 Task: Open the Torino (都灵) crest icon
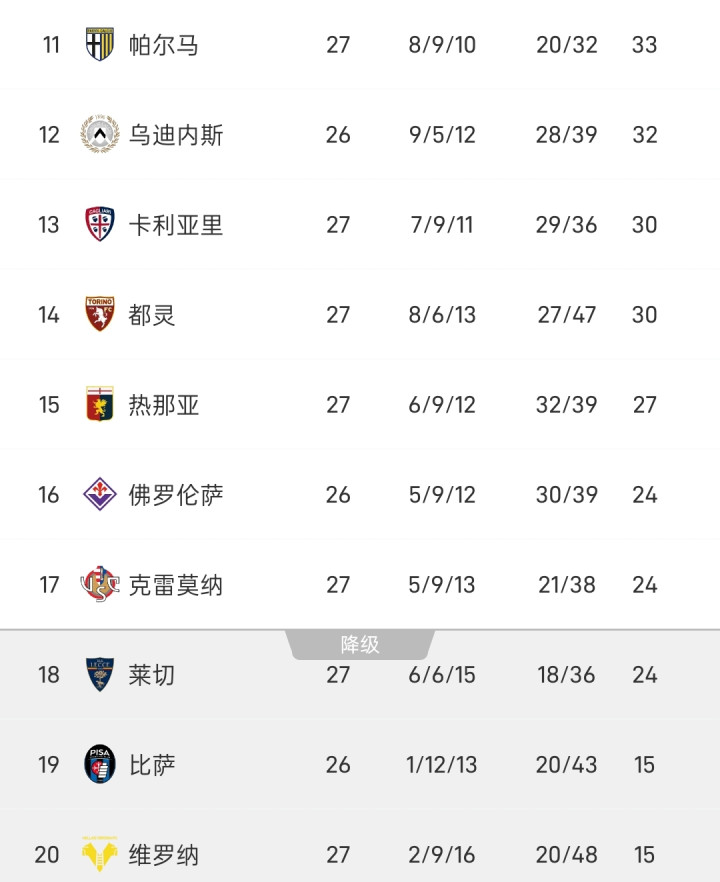tap(100, 315)
